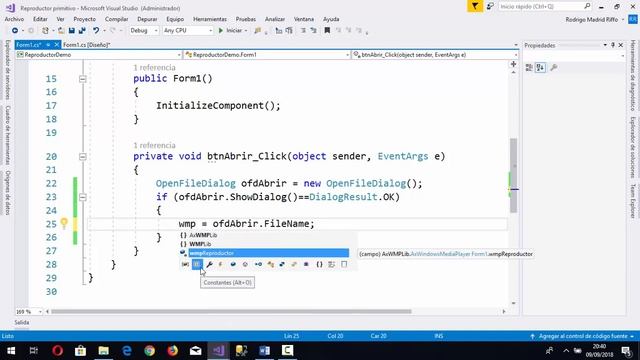This screenshot has height=360, width=640.
Task: Click the Comment selected lines icon
Action: pyautogui.click(x=303, y=31)
